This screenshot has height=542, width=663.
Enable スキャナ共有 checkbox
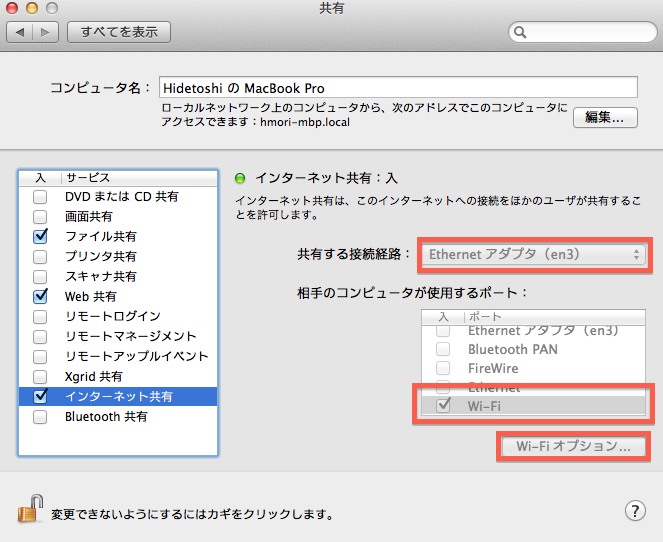coord(40,276)
